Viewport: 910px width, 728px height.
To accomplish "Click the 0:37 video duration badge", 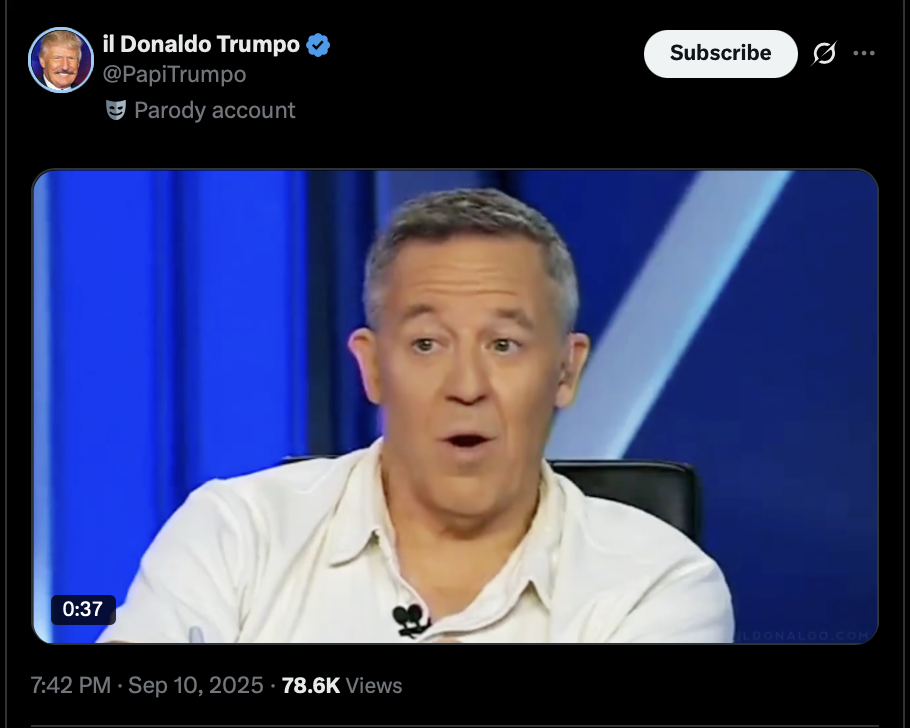I will click(x=83, y=609).
